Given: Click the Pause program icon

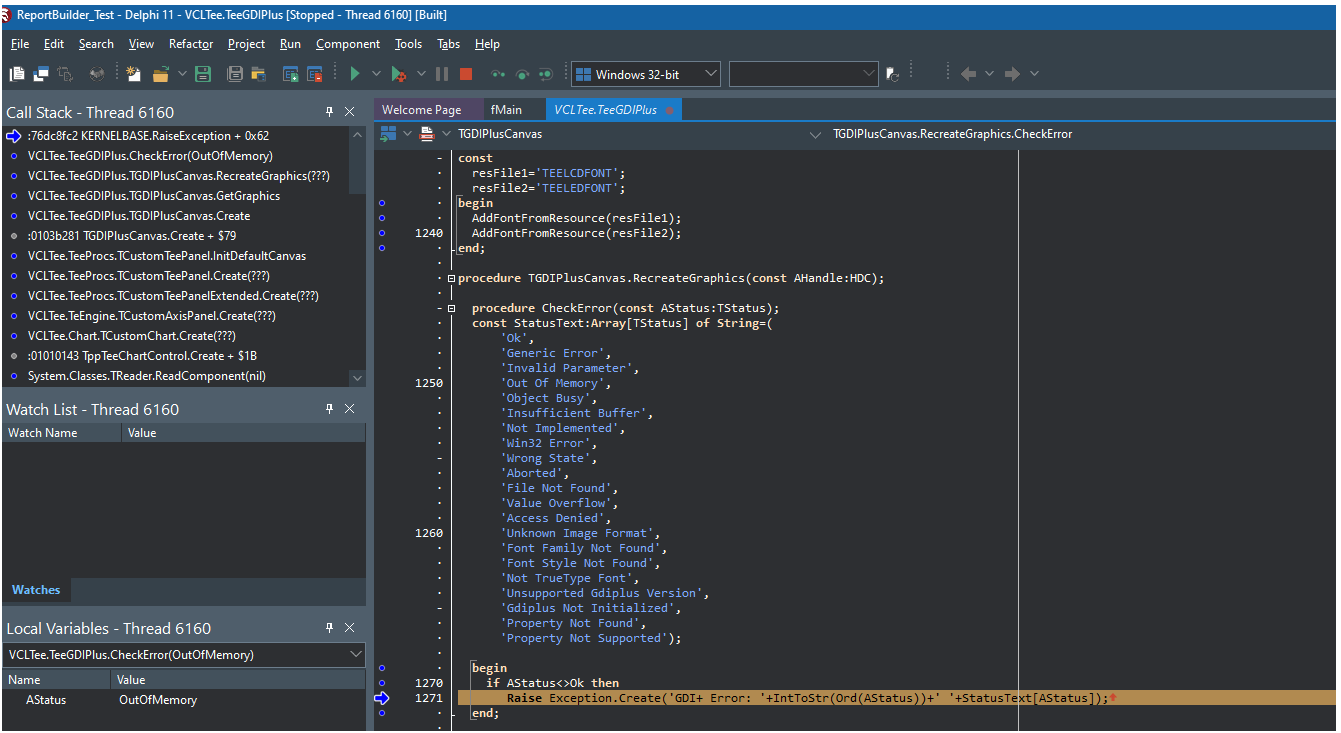Looking at the screenshot, I should coord(442,74).
